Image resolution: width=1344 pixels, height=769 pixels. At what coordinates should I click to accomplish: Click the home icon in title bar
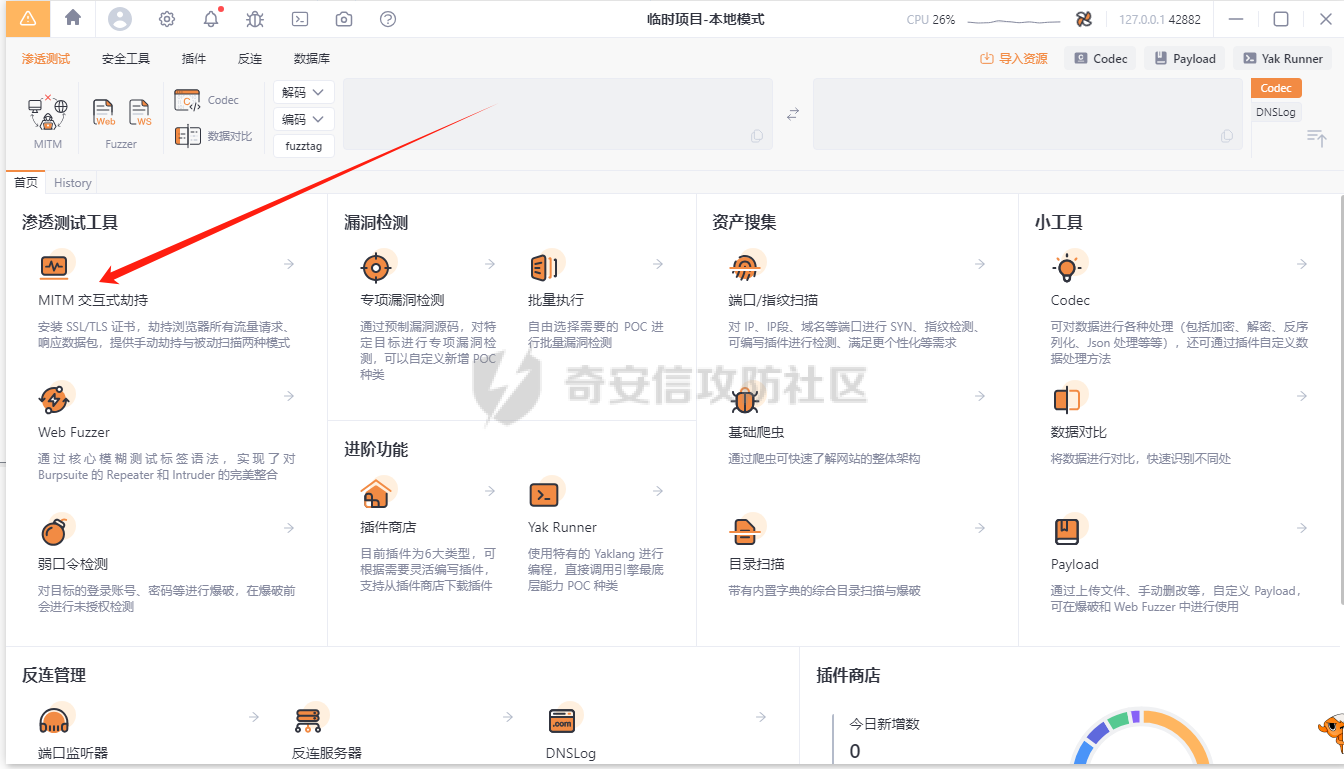73,18
